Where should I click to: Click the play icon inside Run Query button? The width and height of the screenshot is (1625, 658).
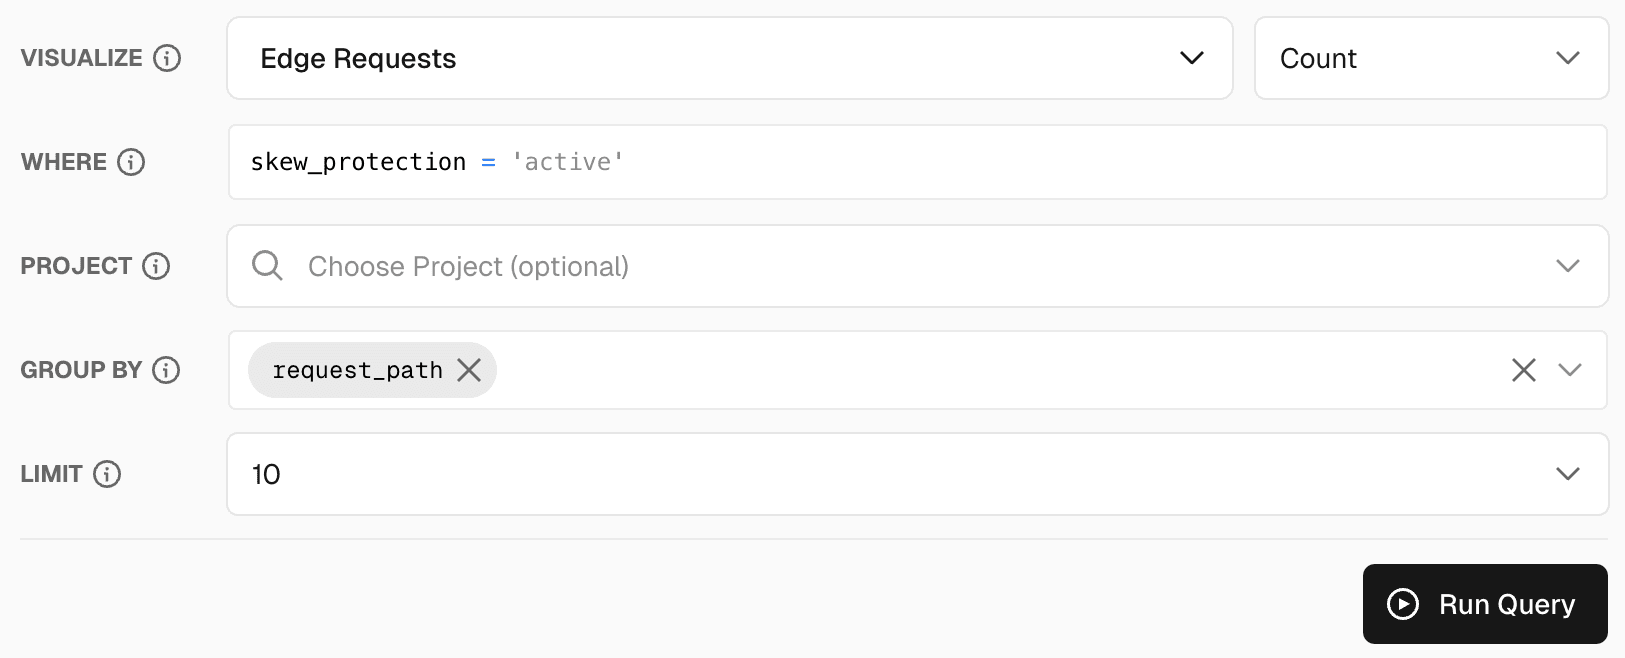tap(1403, 604)
